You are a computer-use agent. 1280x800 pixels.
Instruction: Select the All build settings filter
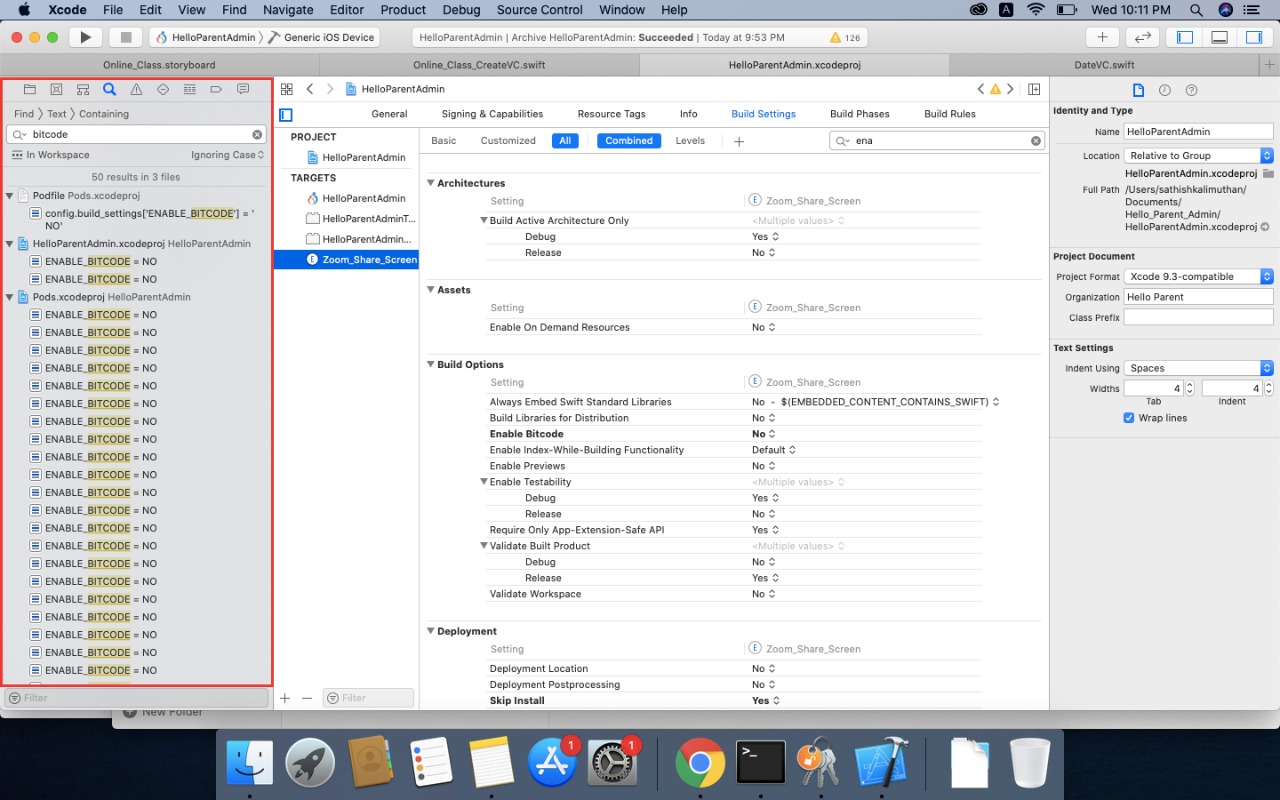(x=565, y=141)
